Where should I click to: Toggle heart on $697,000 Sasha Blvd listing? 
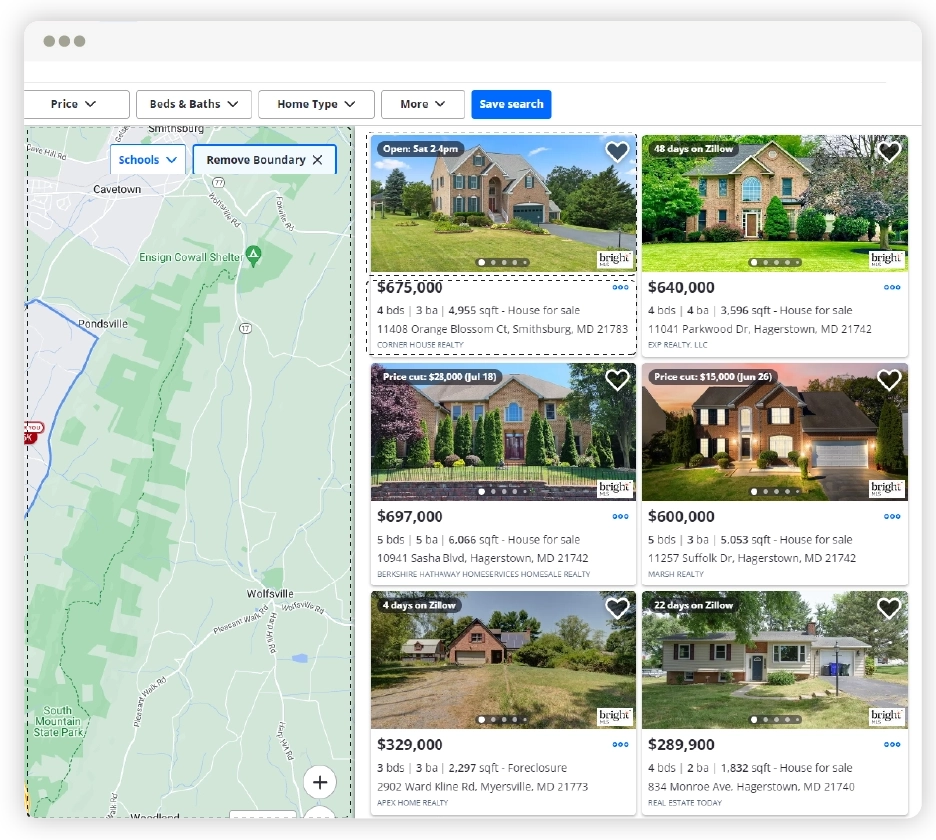coord(617,380)
